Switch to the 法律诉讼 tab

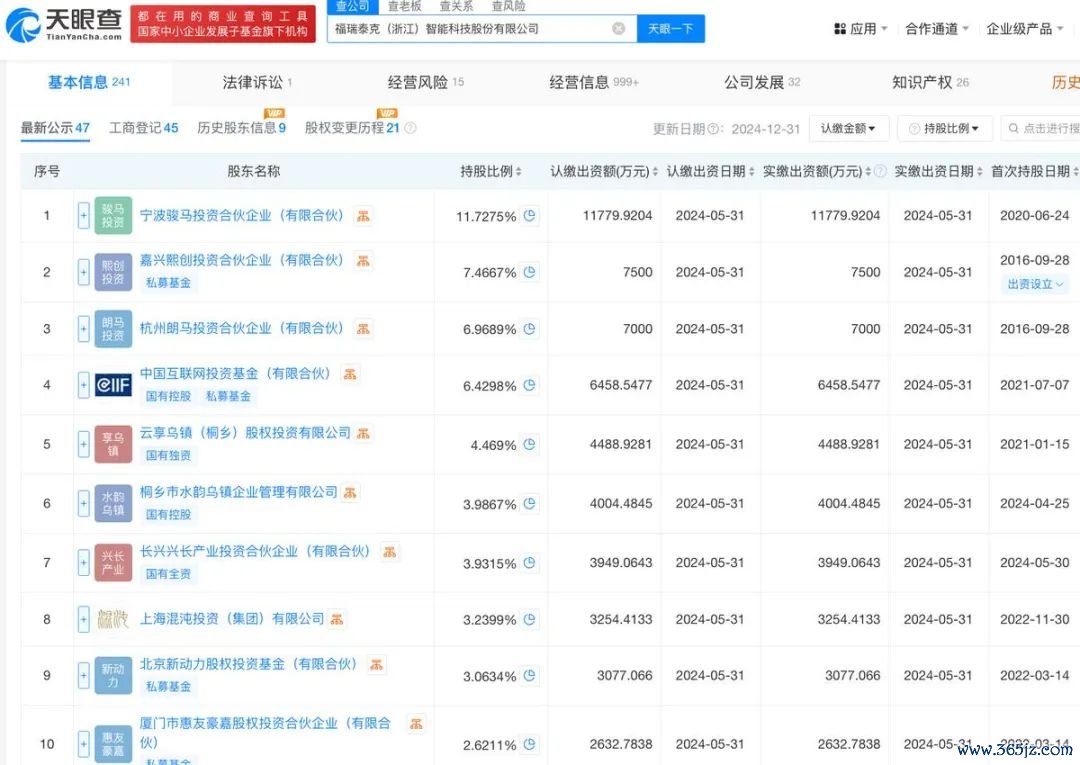coord(257,83)
